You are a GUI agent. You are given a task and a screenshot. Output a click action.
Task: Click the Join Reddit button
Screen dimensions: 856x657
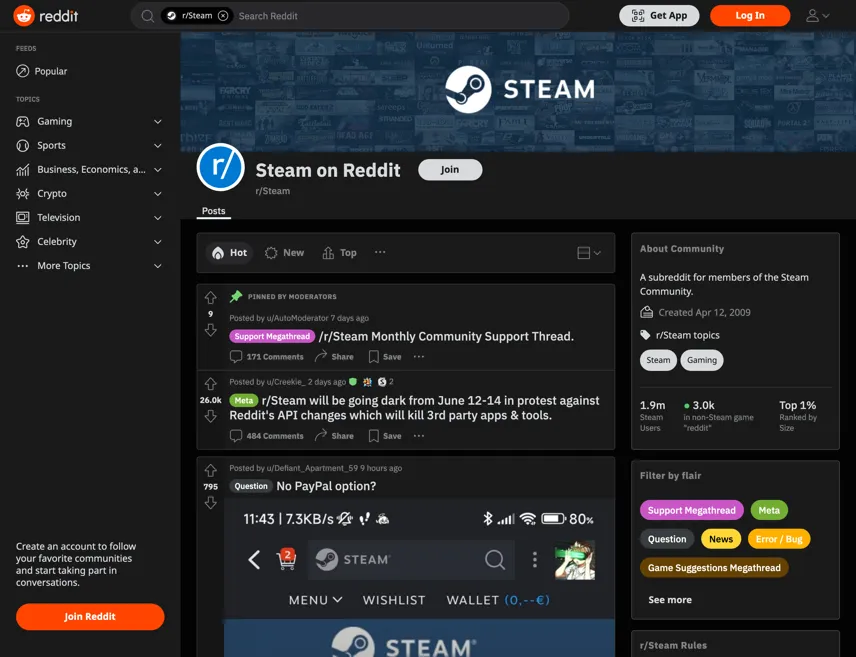(x=90, y=617)
